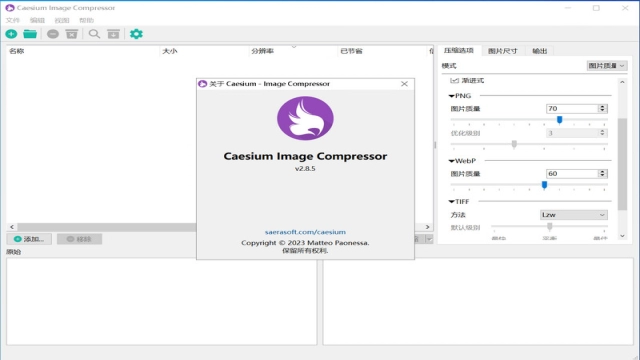
Task: Open the 帮助 (Help) menu
Action: (x=87, y=20)
